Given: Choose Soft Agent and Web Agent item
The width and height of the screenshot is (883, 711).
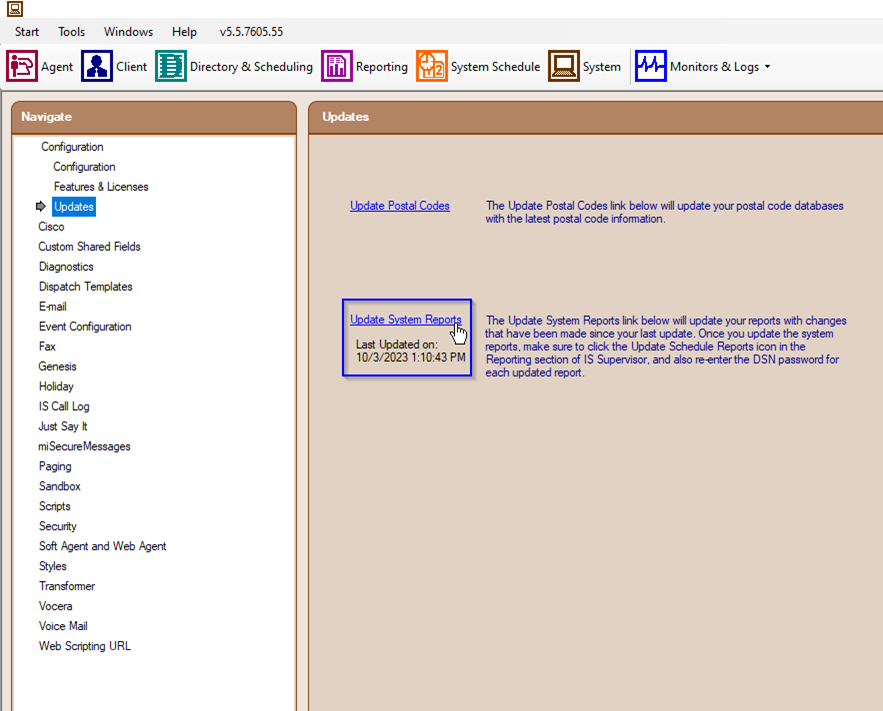Looking at the screenshot, I should [x=103, y=547].
